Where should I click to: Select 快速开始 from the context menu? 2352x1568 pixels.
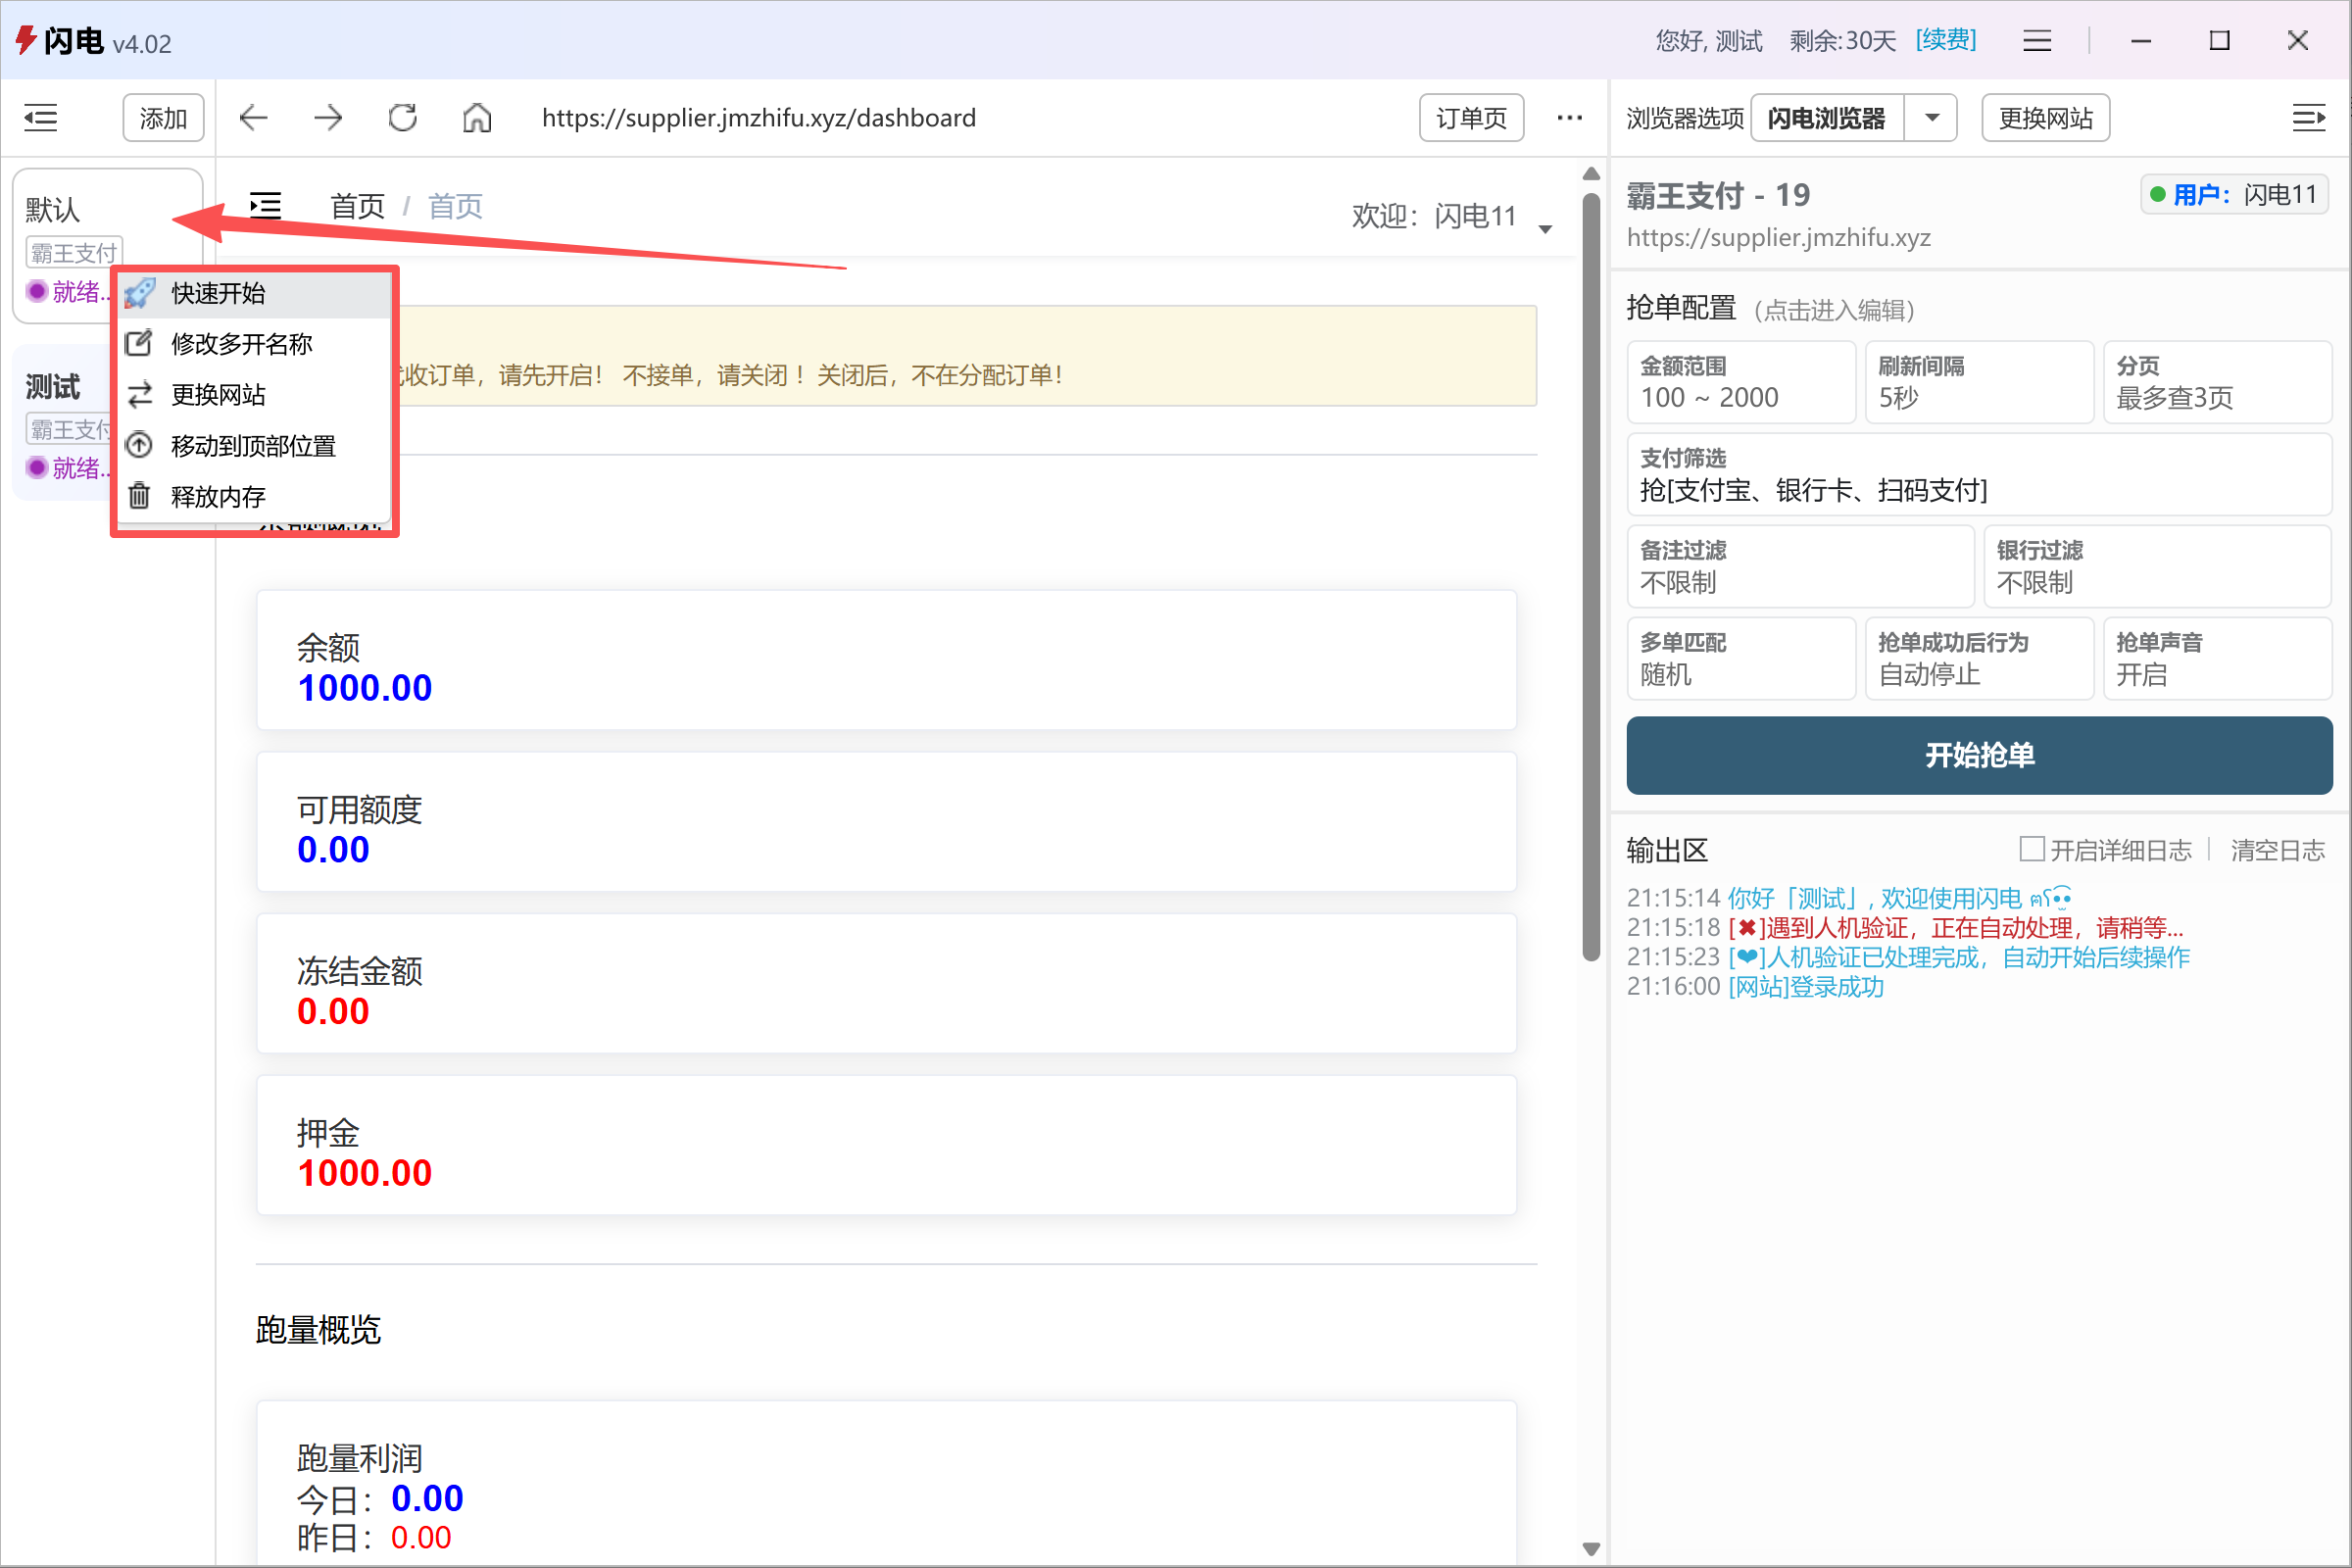click(x=218, y=293)
